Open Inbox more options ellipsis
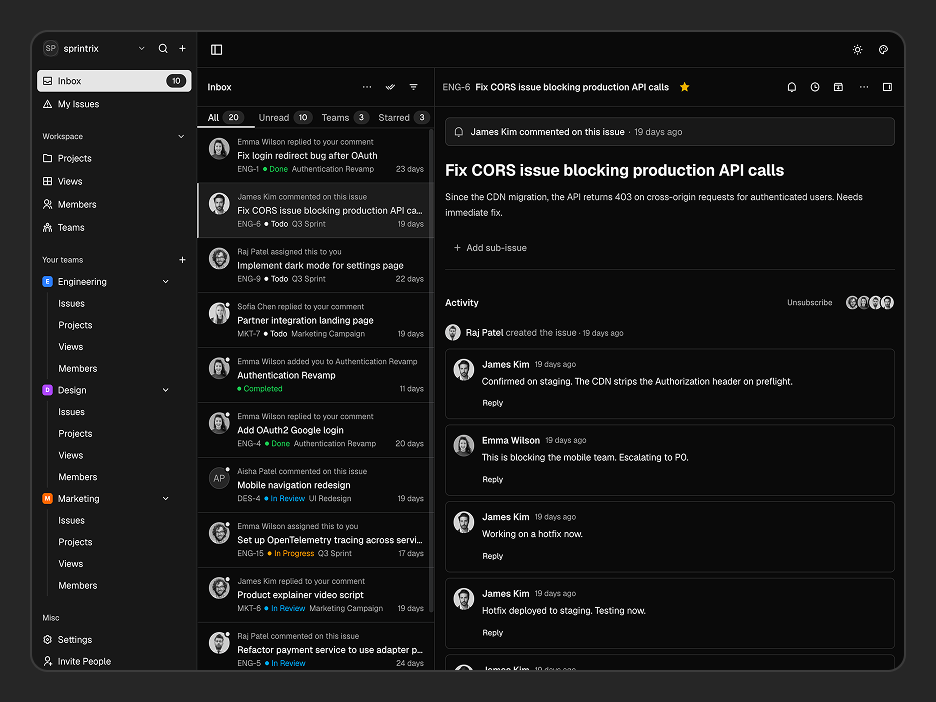This screenshot has width=936, height=702. tap(367, 87)
